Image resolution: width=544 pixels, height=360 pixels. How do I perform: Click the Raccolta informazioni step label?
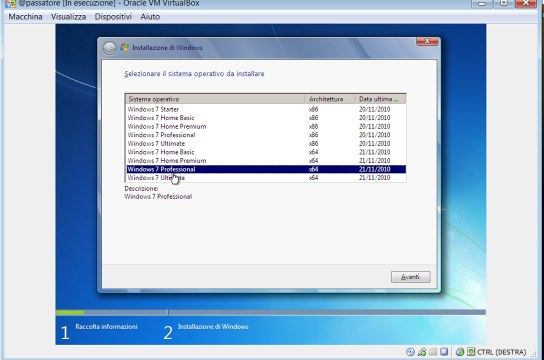(107, 327)
